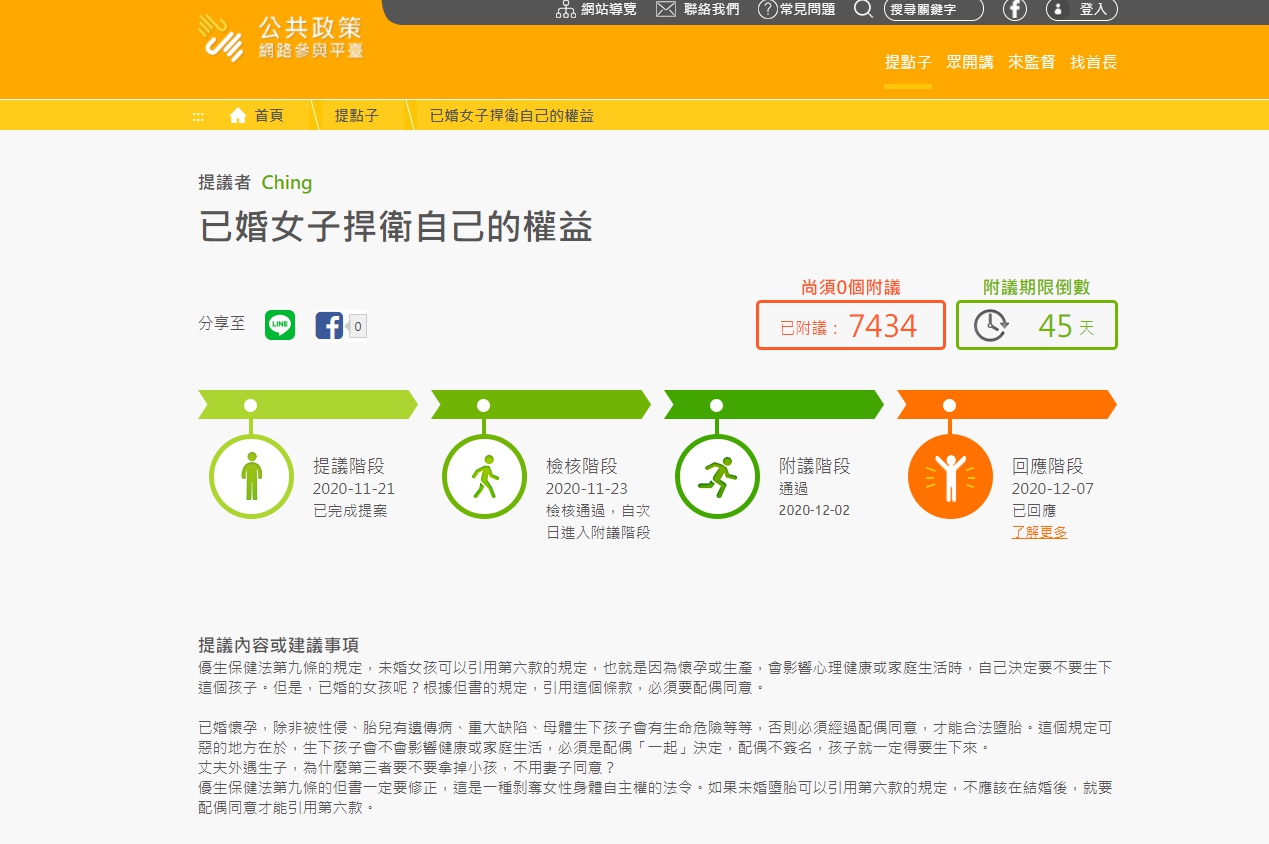Click the orange cheering 回應階段 icon
1269x844 pixels.
[950, 477]
